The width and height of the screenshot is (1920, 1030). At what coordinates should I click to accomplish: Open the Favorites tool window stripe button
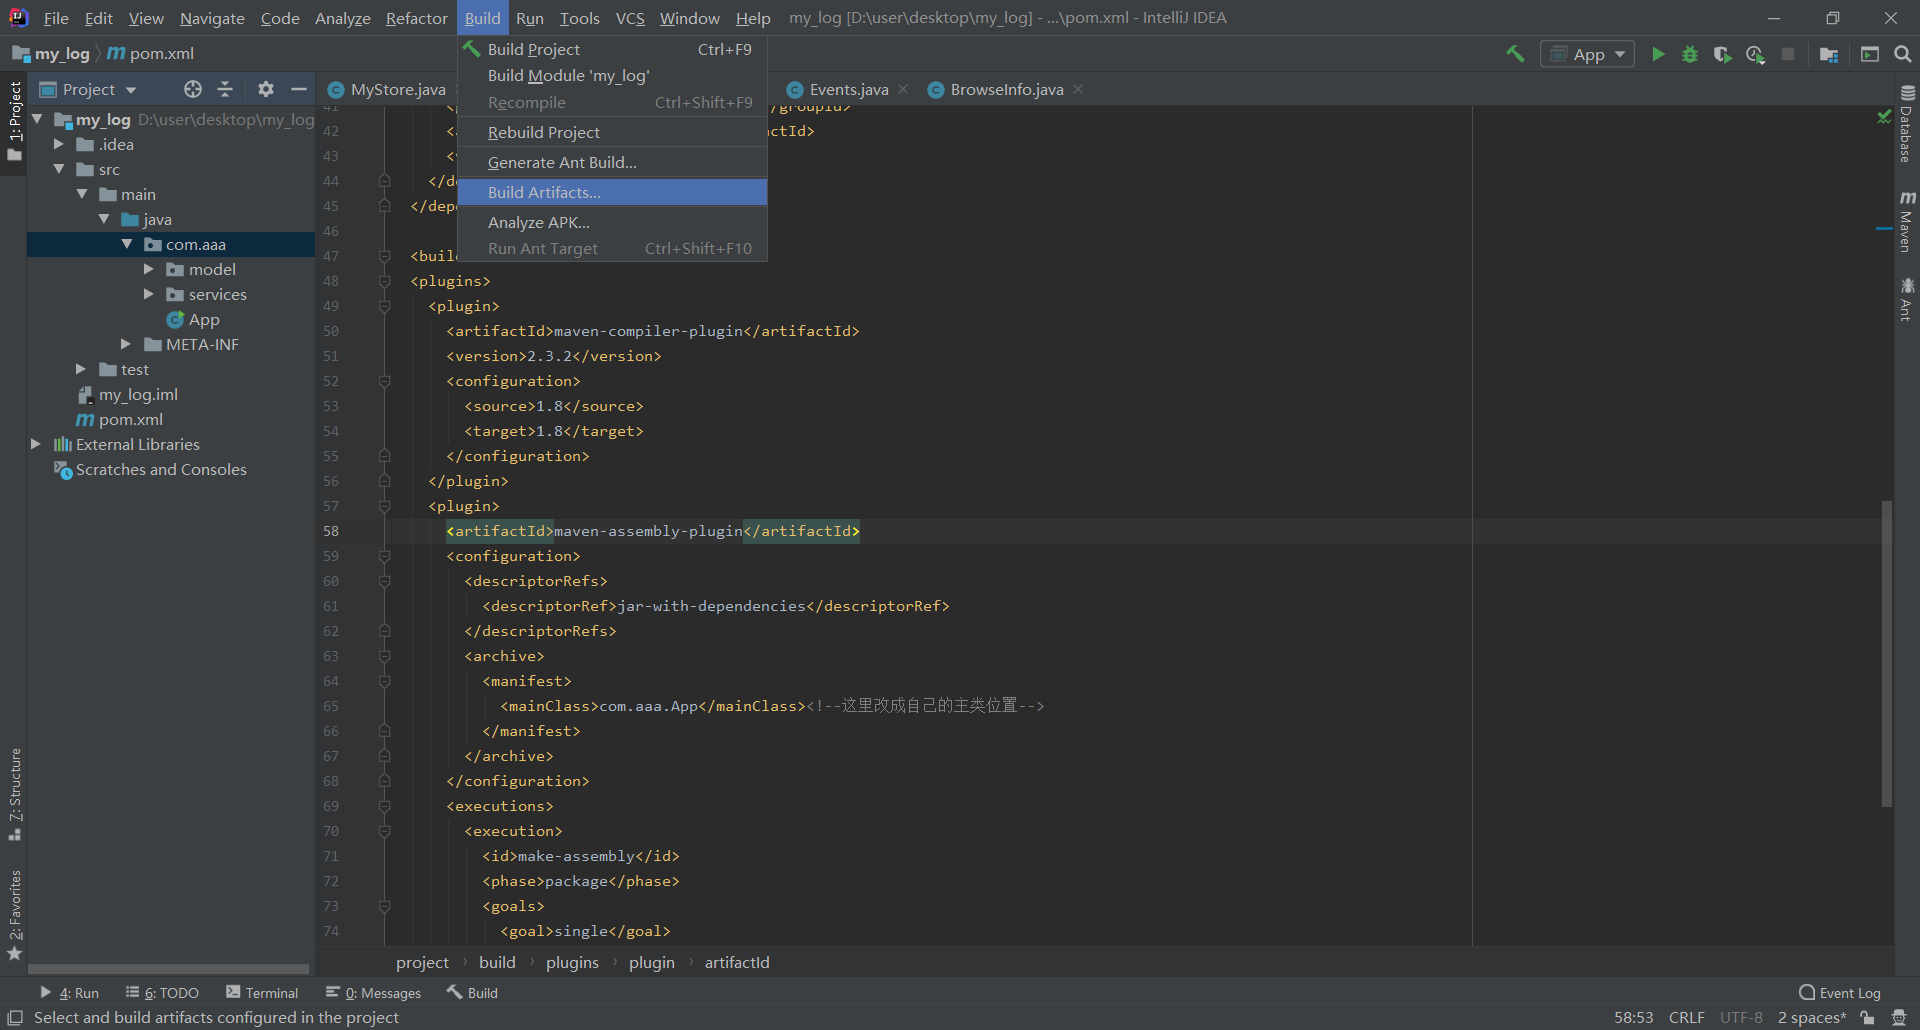click(15, 915)
